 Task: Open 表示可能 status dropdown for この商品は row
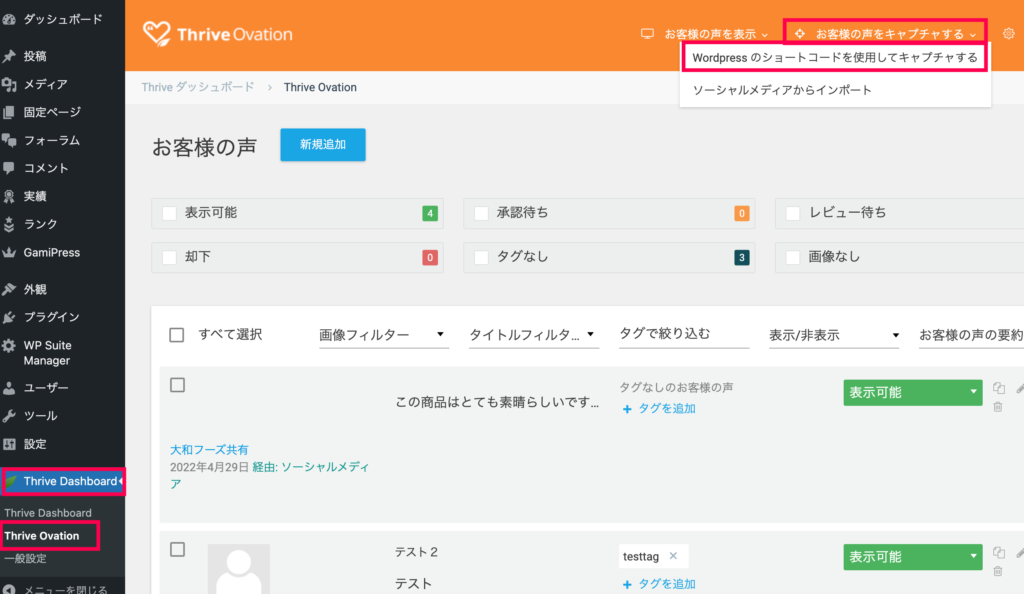(x=913, y=392)
